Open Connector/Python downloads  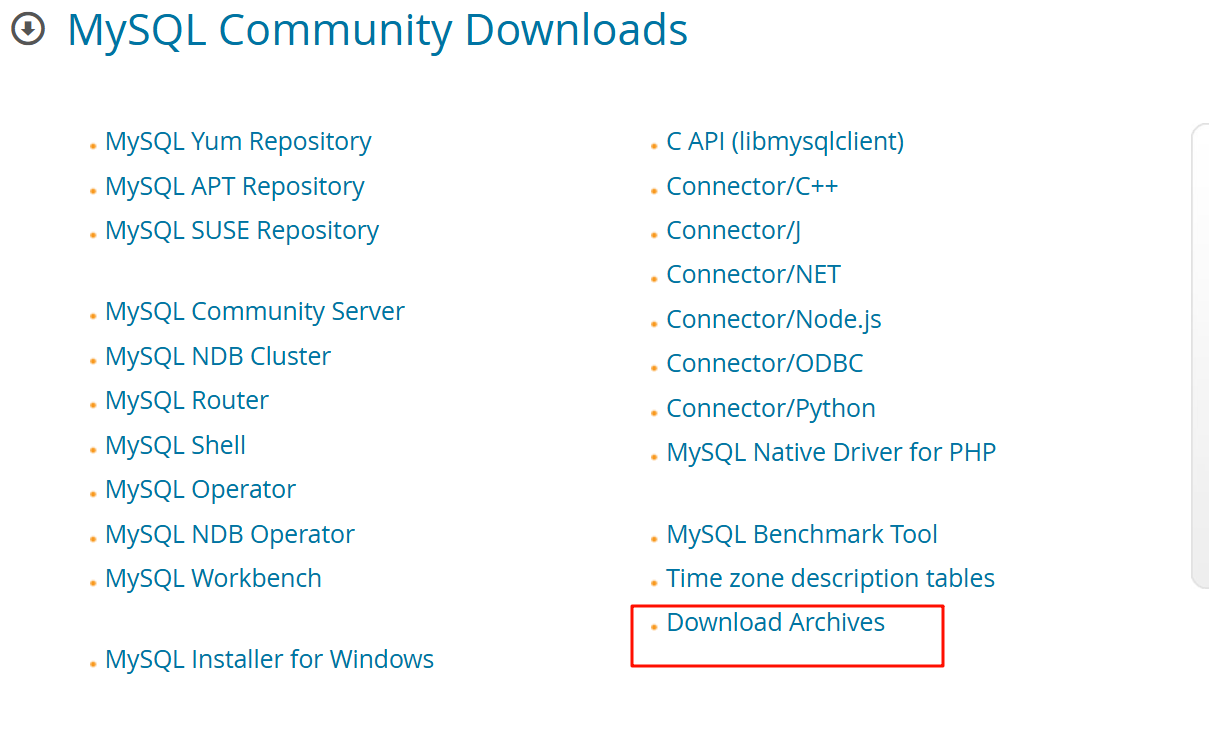(x=771, y=409)
